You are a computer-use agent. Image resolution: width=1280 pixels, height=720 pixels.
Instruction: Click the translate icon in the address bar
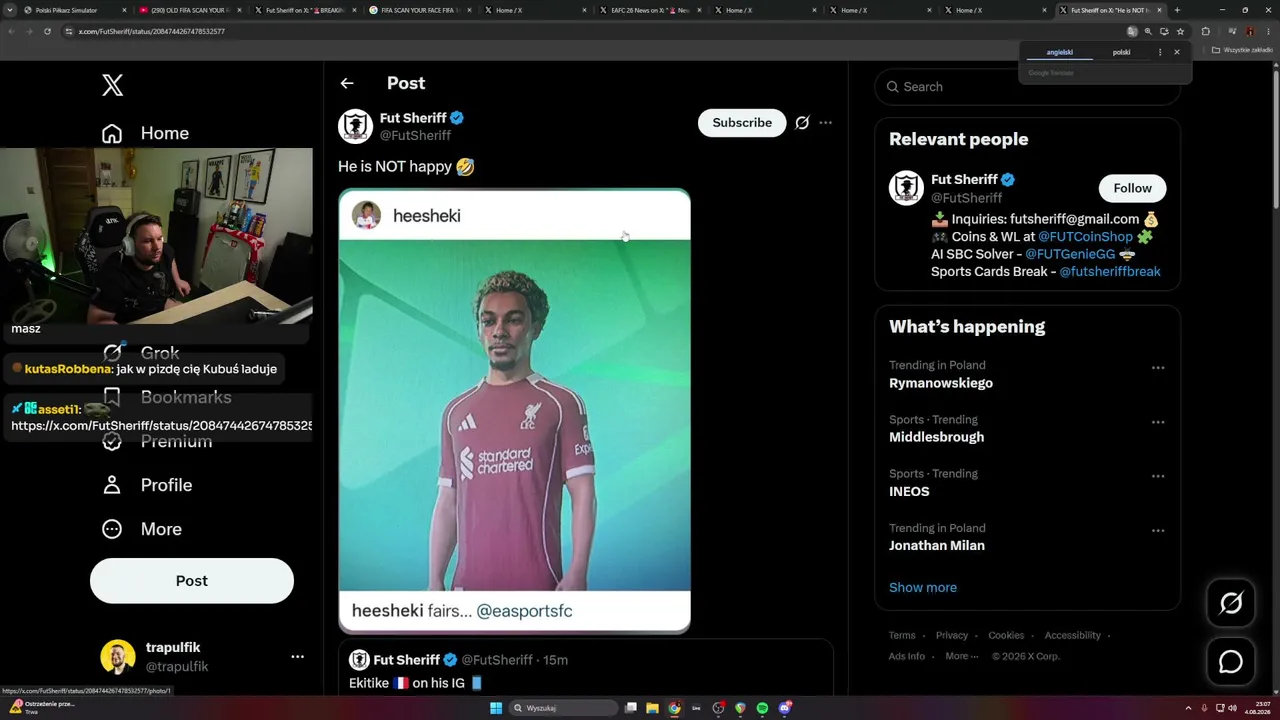tap(1132, 31)
